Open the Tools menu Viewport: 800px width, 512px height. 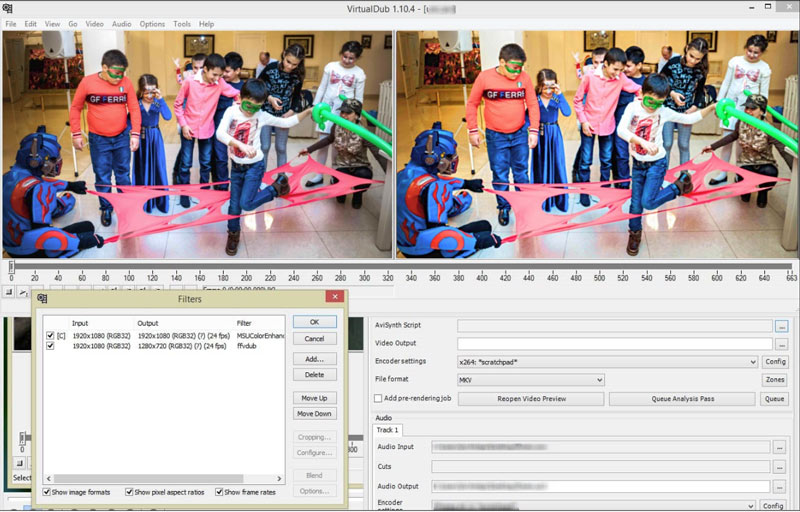pos(182,24)
